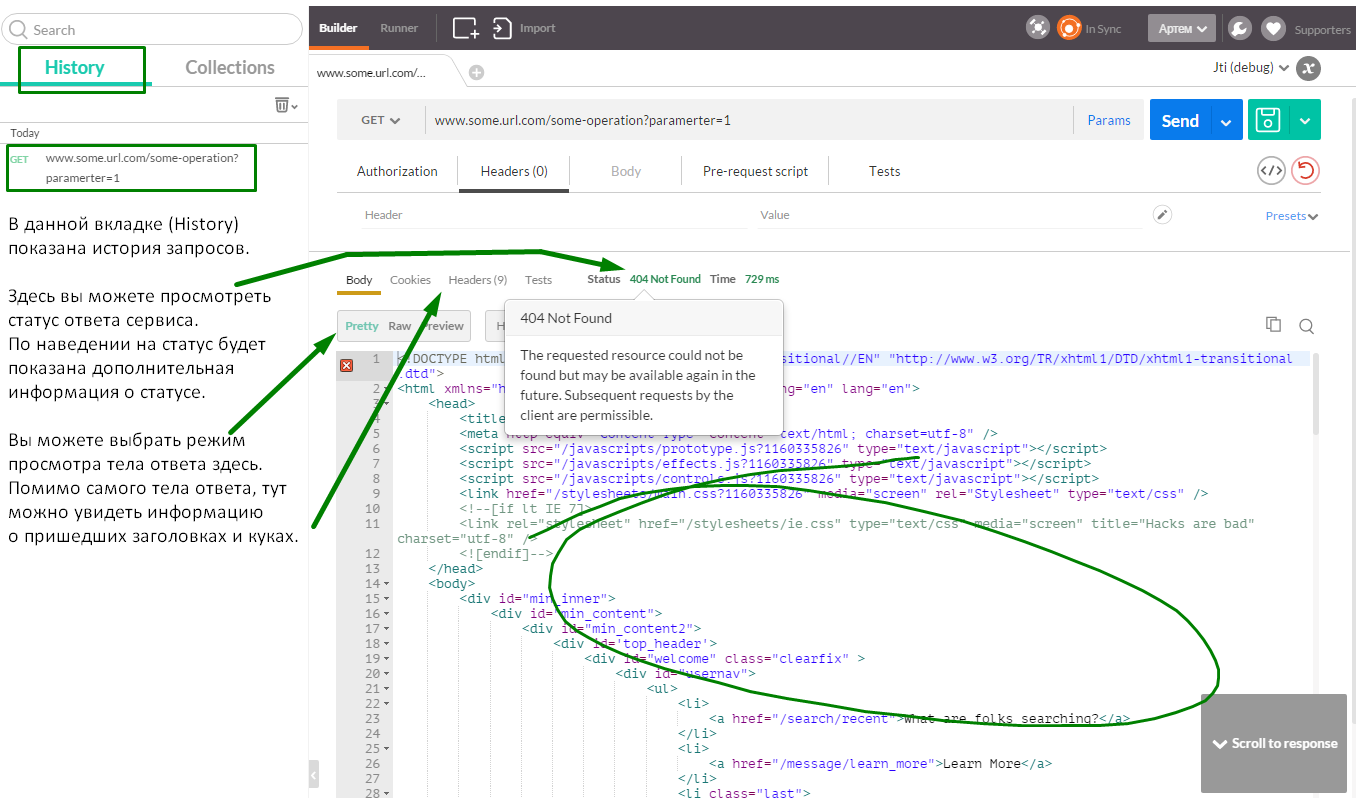Click the save floppy disk icon
Screen dimensions: 1356x798
pyautogui.click(x=1268, y=120)
